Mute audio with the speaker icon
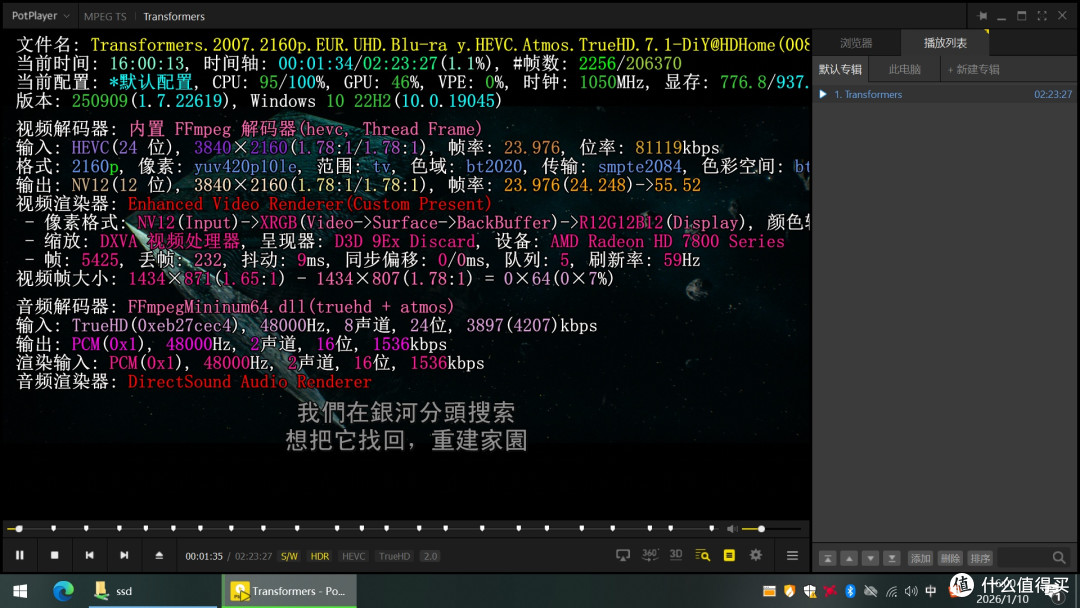The height and width of the screenshot is (608, 1080). pyautogui.click(x=731, y=529)
